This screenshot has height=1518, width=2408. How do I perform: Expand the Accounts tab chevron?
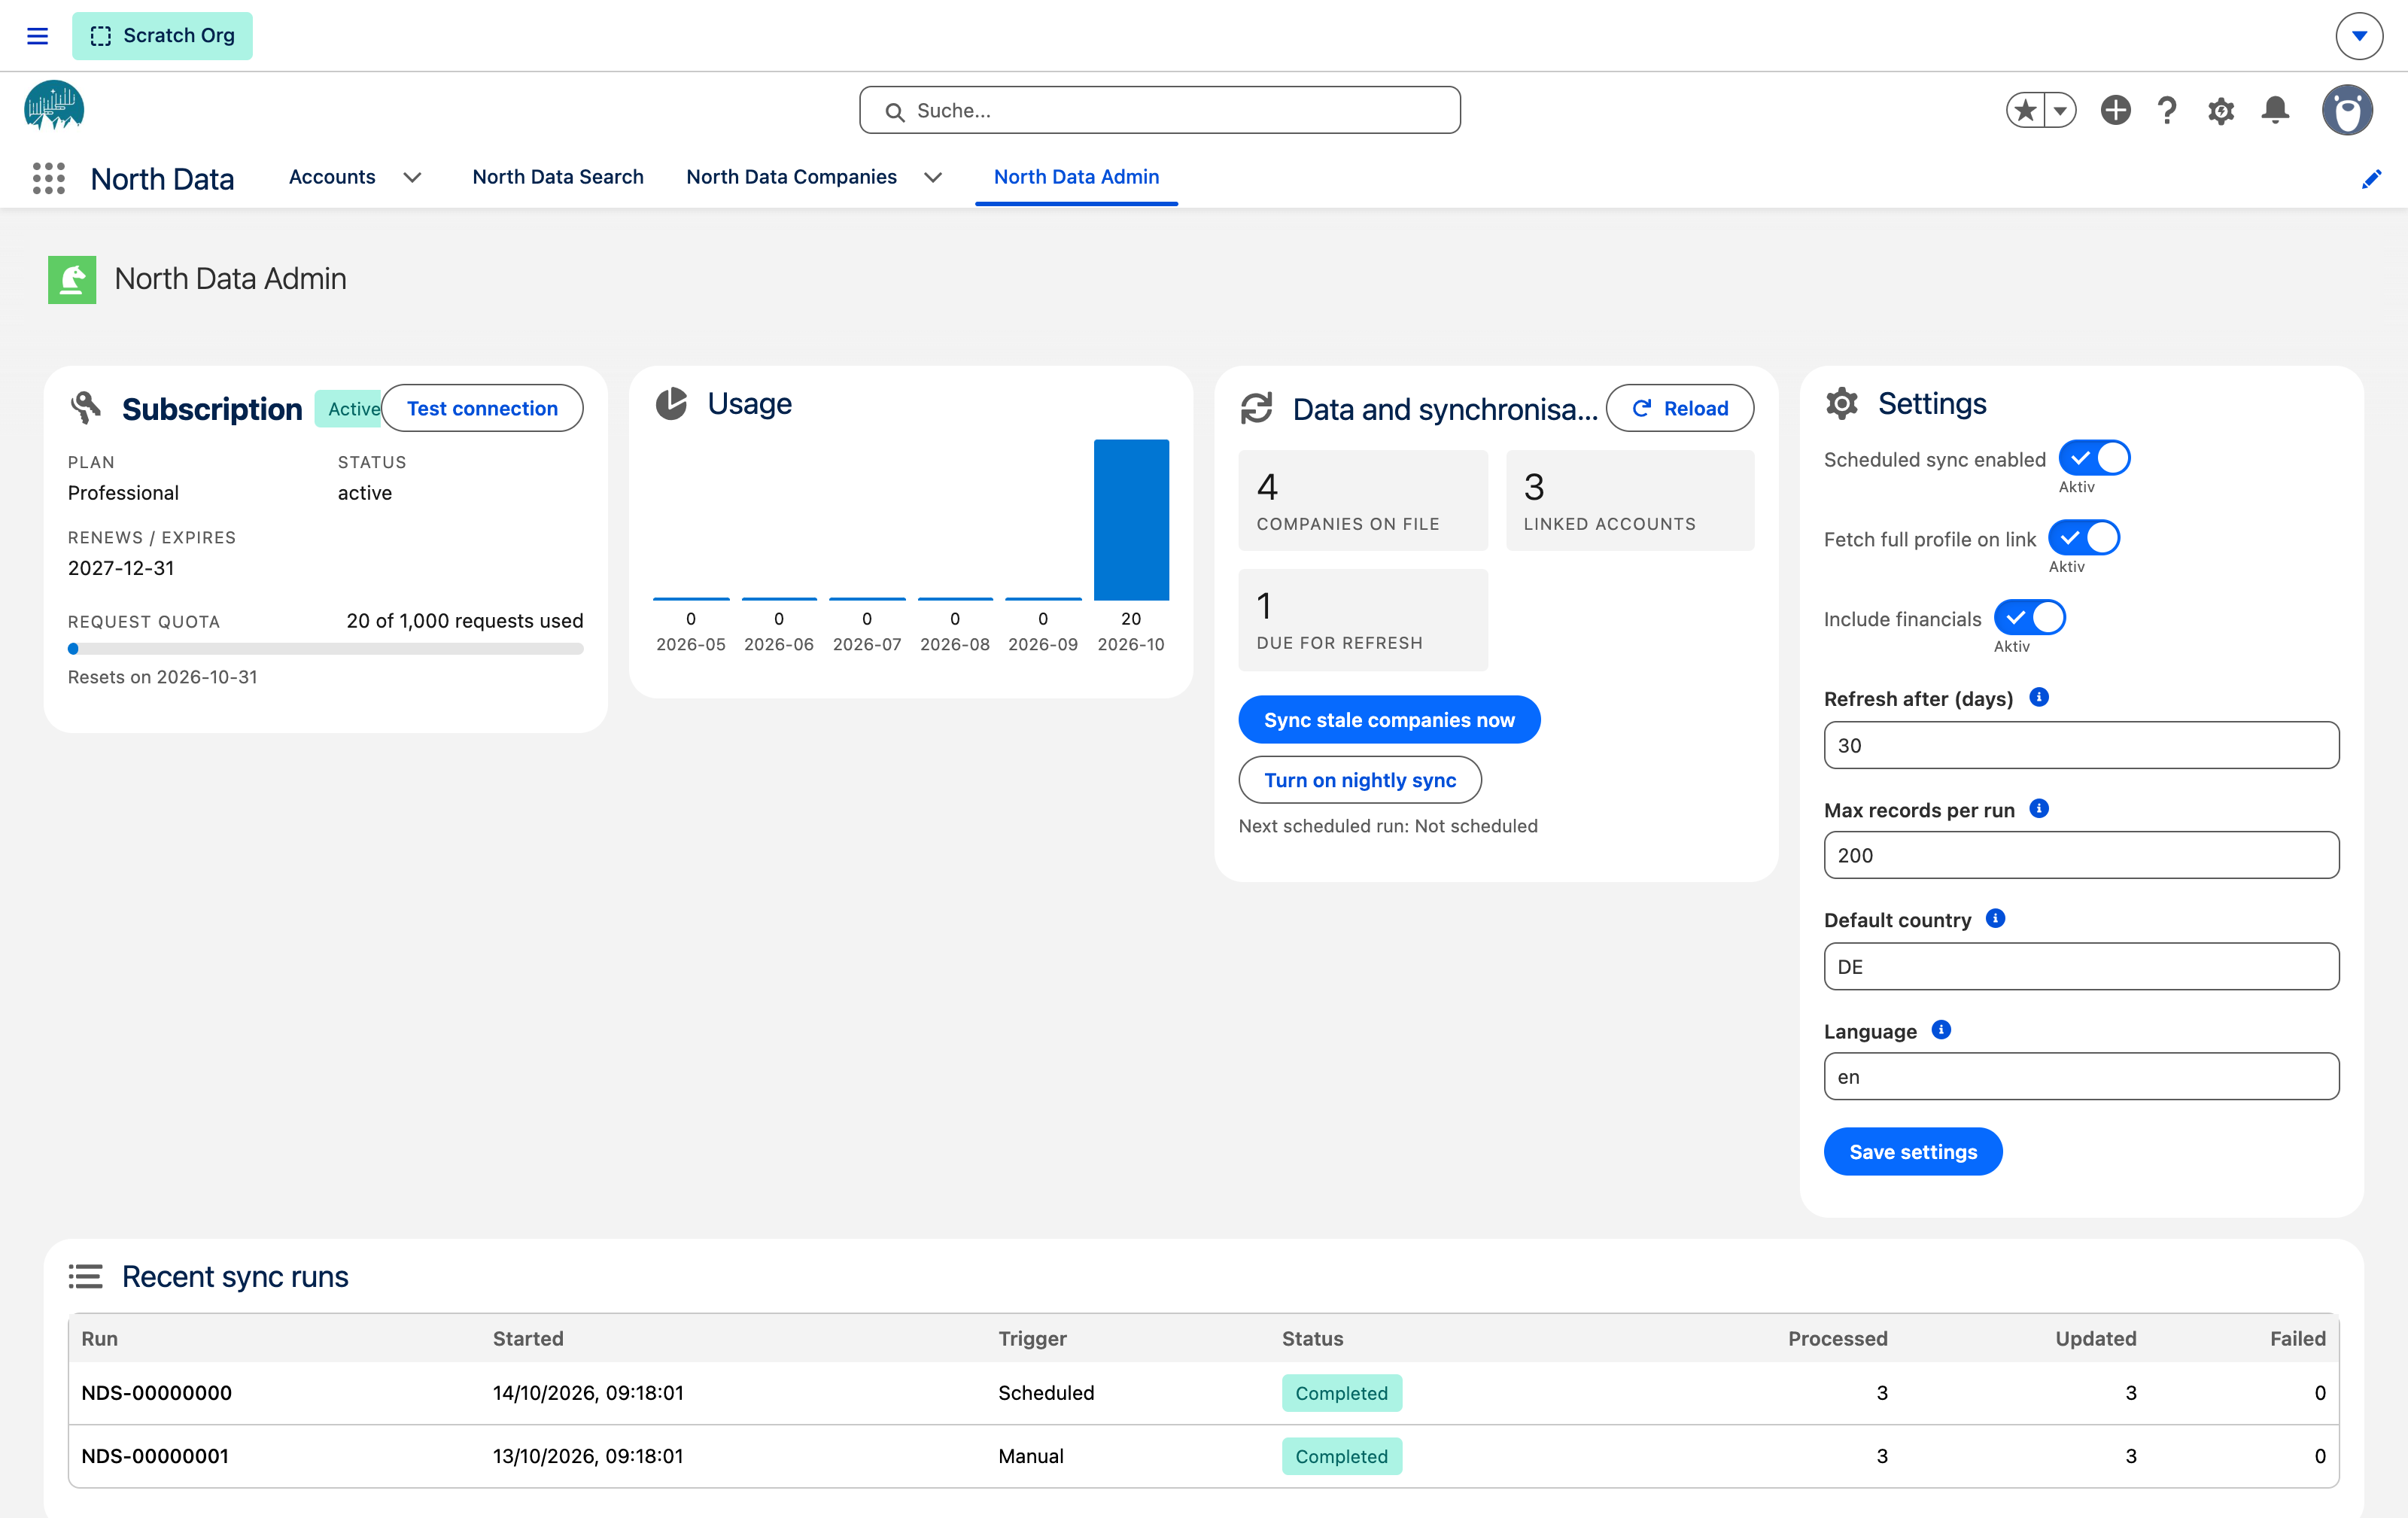click(x=412, y=178)
